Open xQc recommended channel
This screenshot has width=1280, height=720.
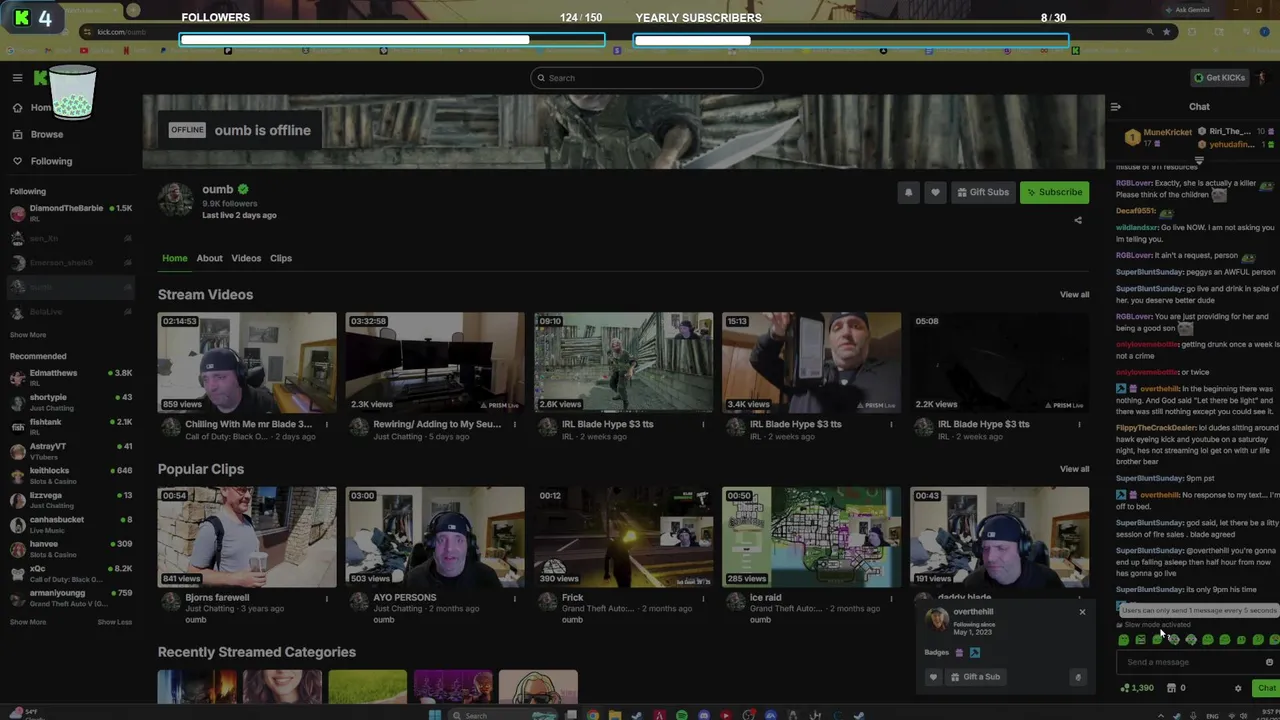point(70,574)
